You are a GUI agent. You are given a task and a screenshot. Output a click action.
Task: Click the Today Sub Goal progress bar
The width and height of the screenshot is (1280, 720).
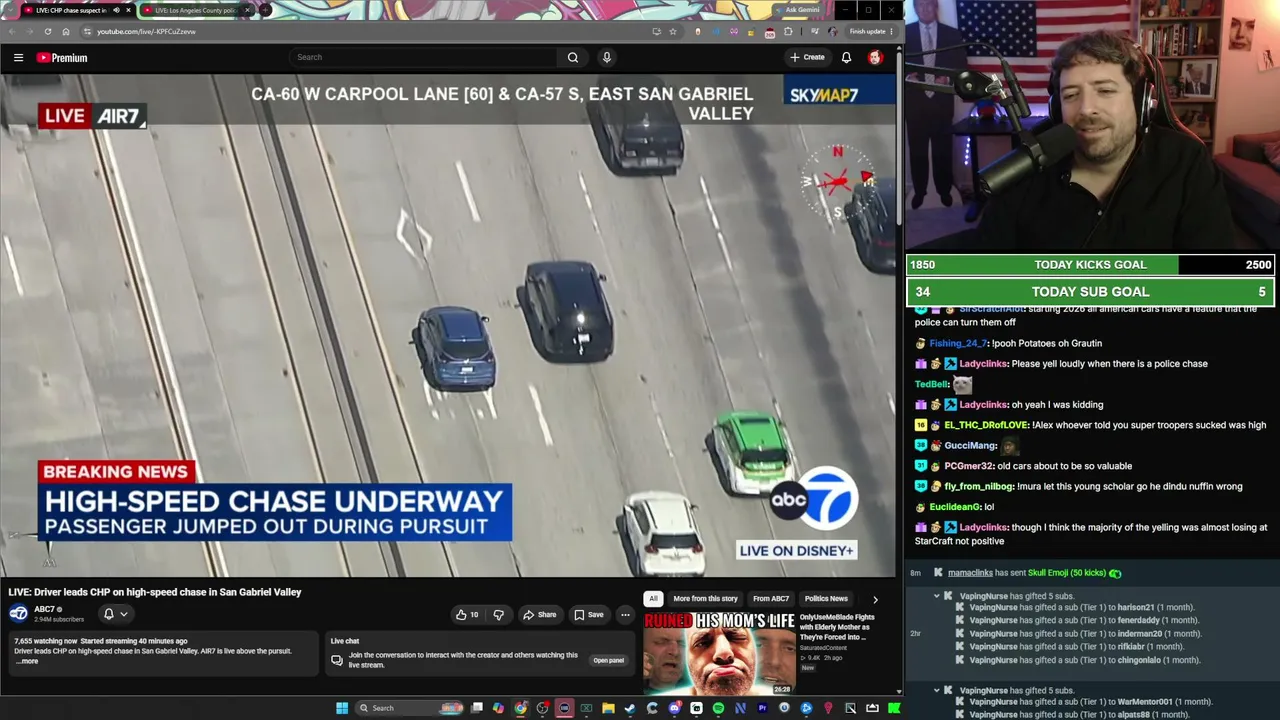coord(1091,292)
